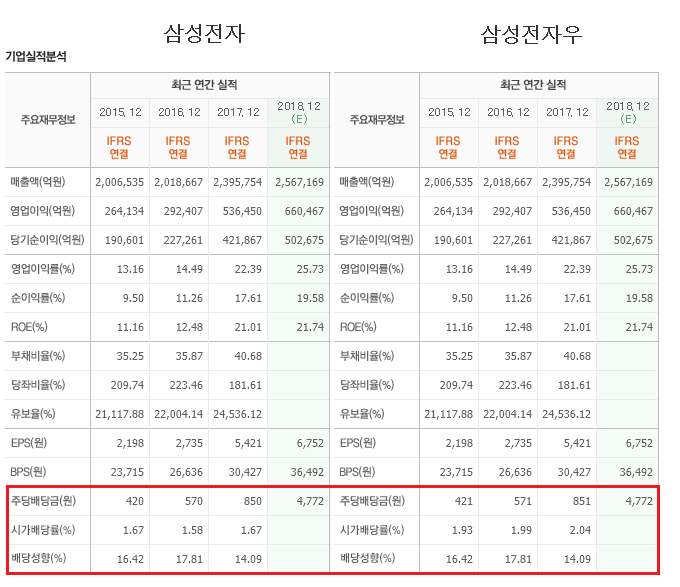Click 순이익률(%) row label in 삼성전자우 table
The width and height of the screenshot is (680, 587).
pyautogui.click(x=366, y=298)
